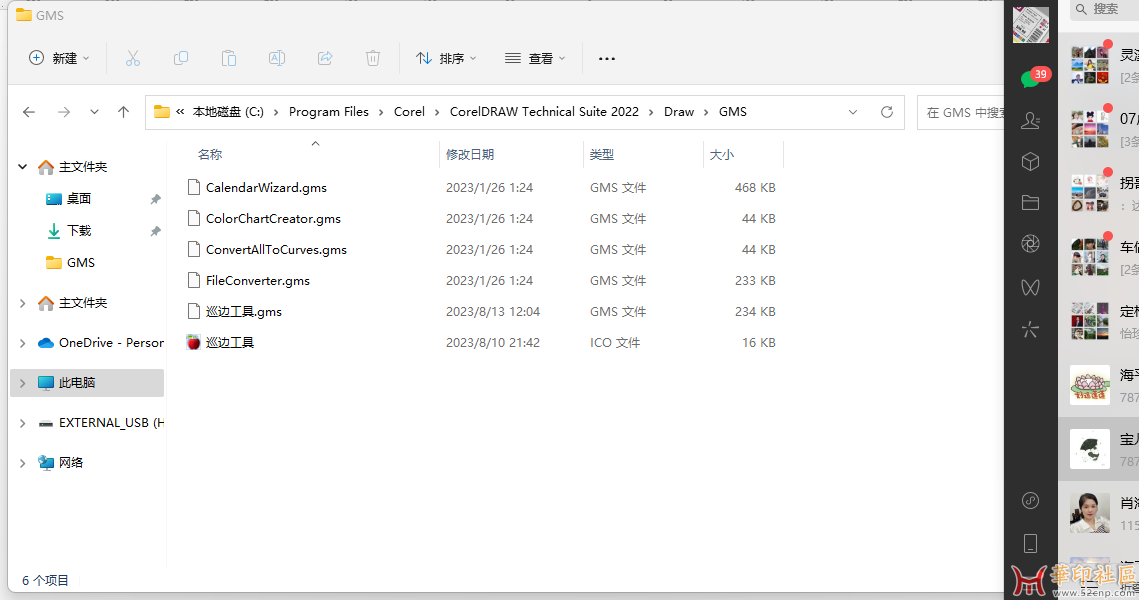Click the WeChat profile avatar at top
Image resolution: width=1139 pixels, height=600 pixels.
click(1031, 25)
